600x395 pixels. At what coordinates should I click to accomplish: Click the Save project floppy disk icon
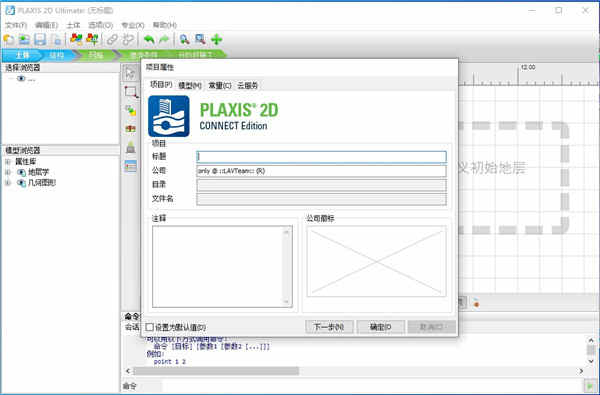pyautogui.click(x=40, y=39)
